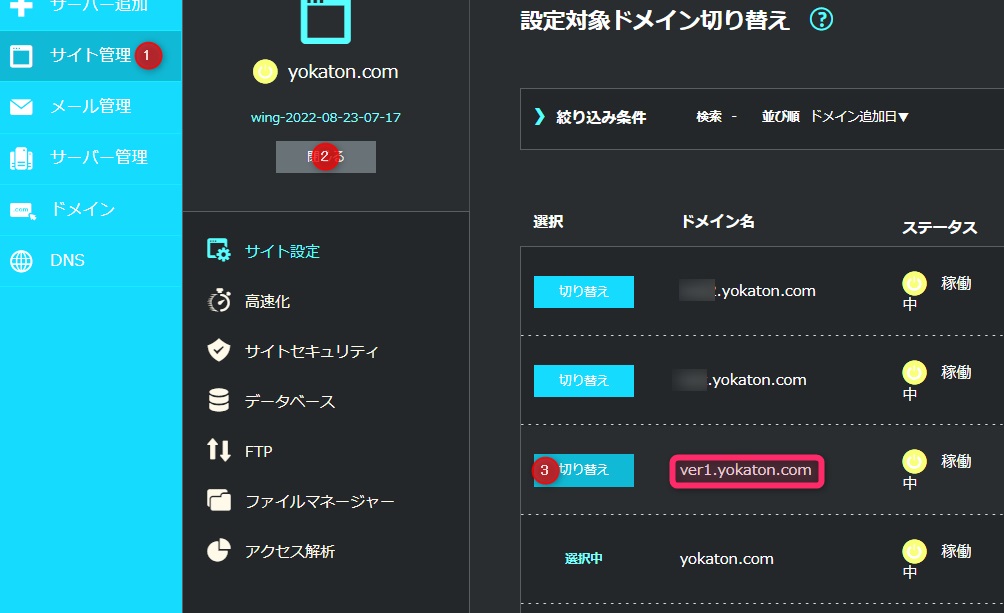Click the ver1.yokaton.com domain name
1004x613 pixels.
[x=745, y=470]
